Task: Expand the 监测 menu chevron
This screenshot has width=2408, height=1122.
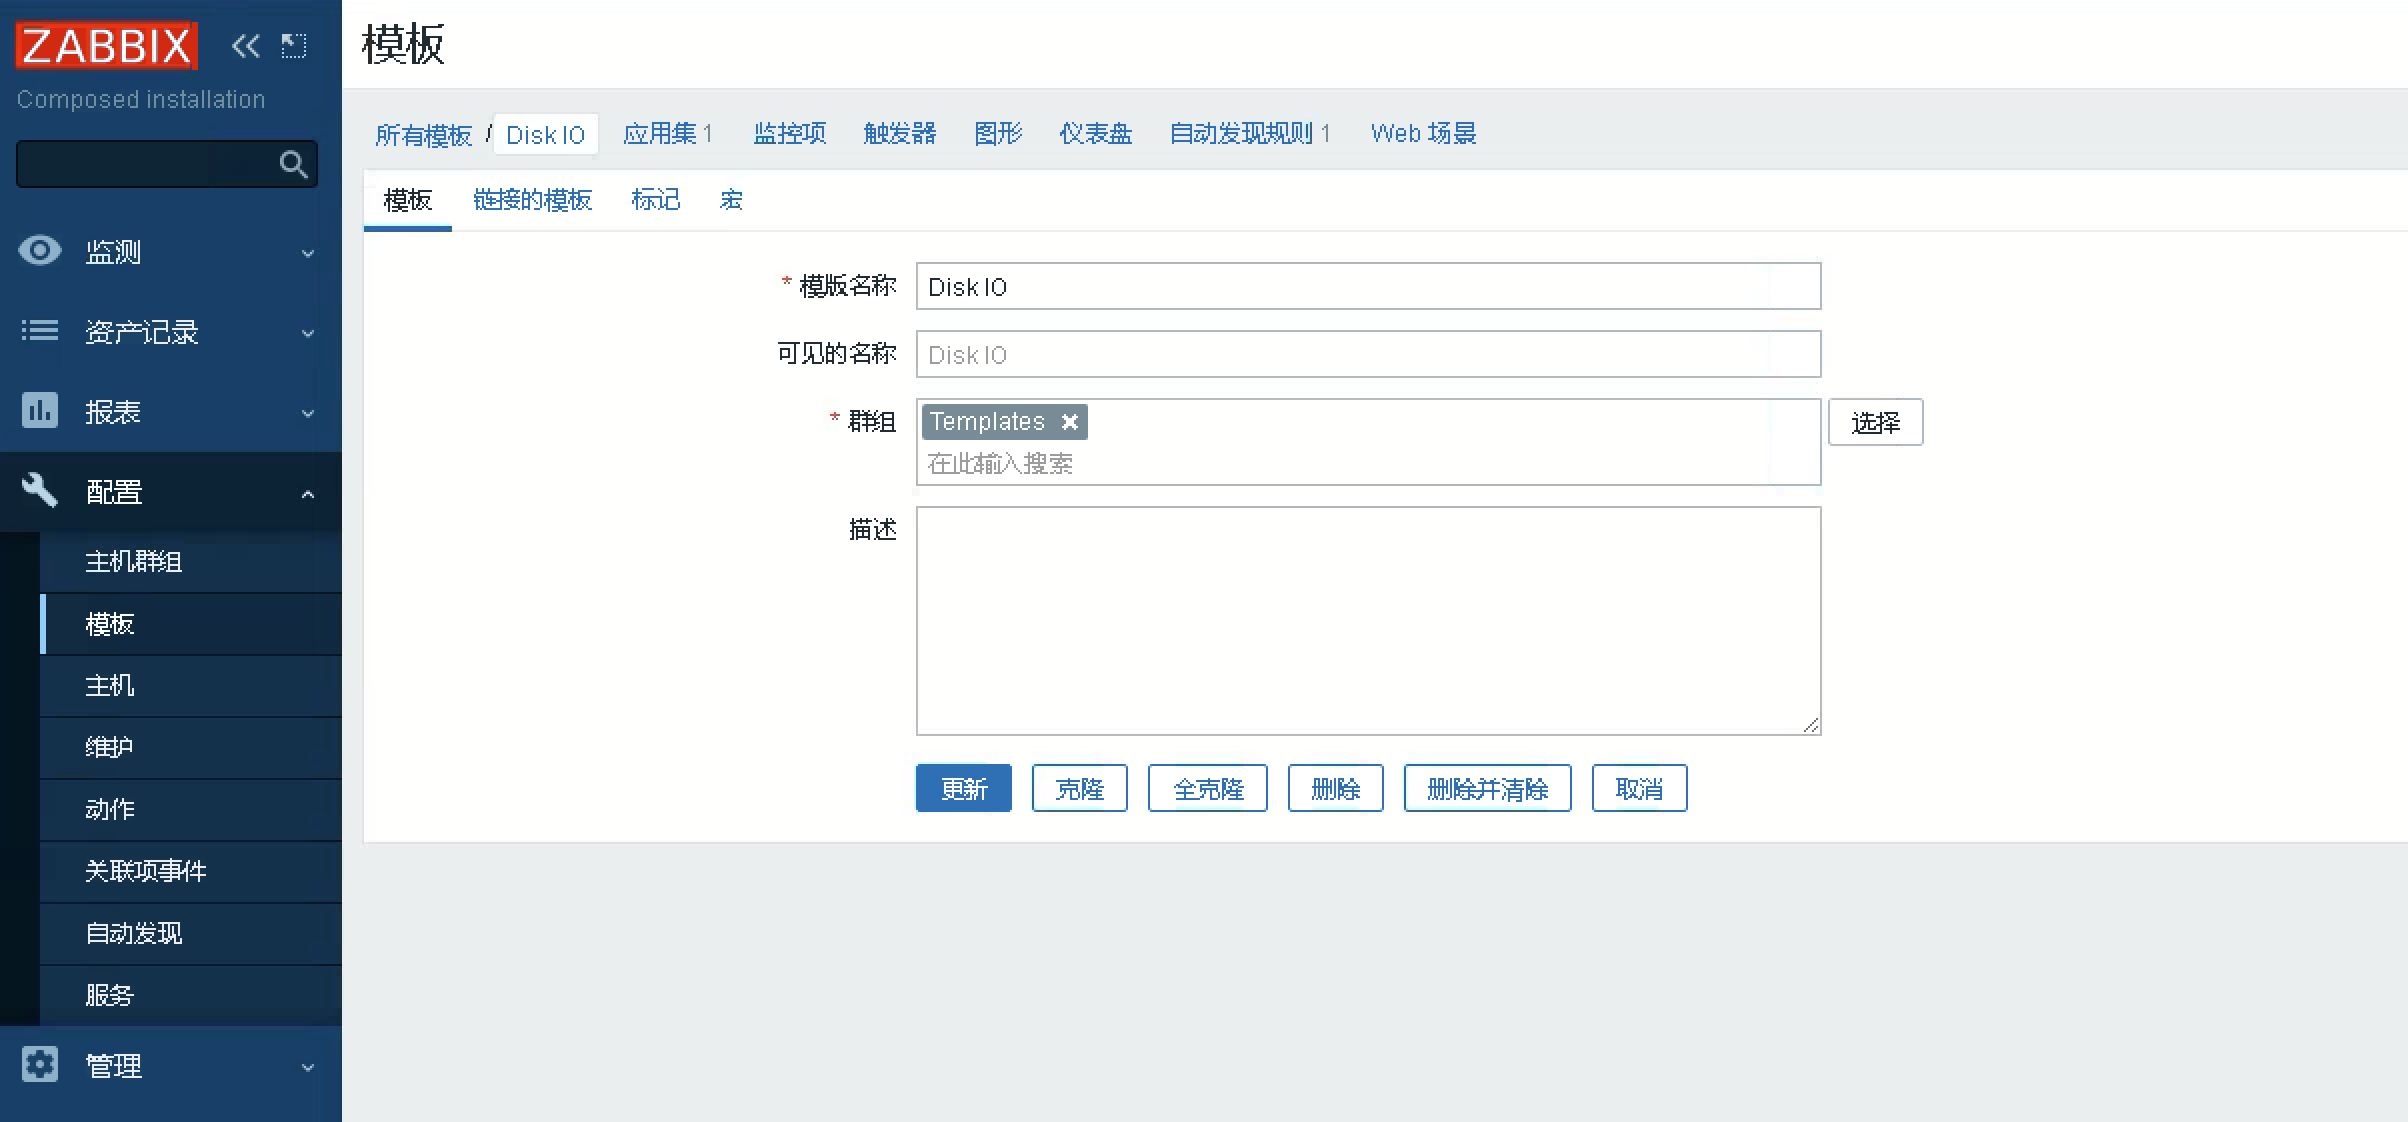Action: 308,253
